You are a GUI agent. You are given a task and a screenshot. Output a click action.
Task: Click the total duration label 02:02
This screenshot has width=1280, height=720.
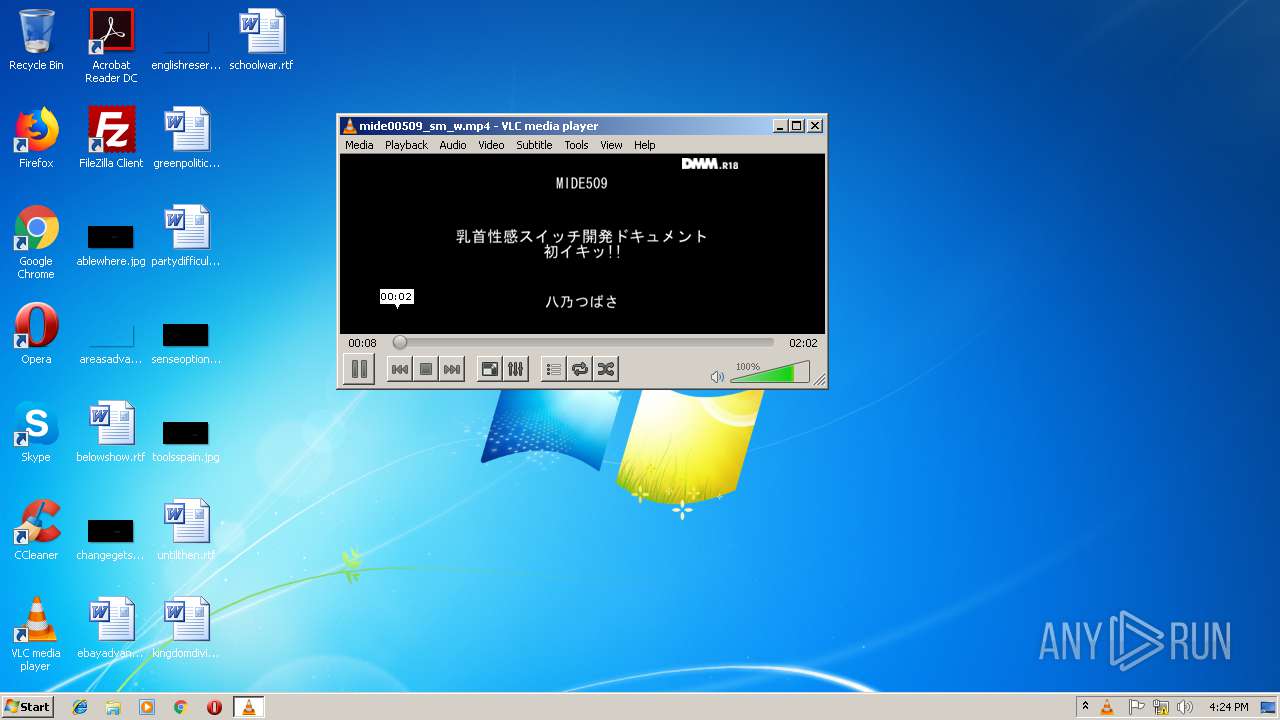(x=803, y=343)
